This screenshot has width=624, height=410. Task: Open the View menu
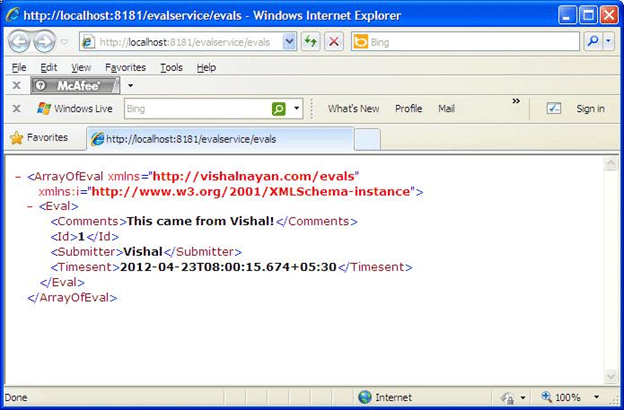coord(81,68)
